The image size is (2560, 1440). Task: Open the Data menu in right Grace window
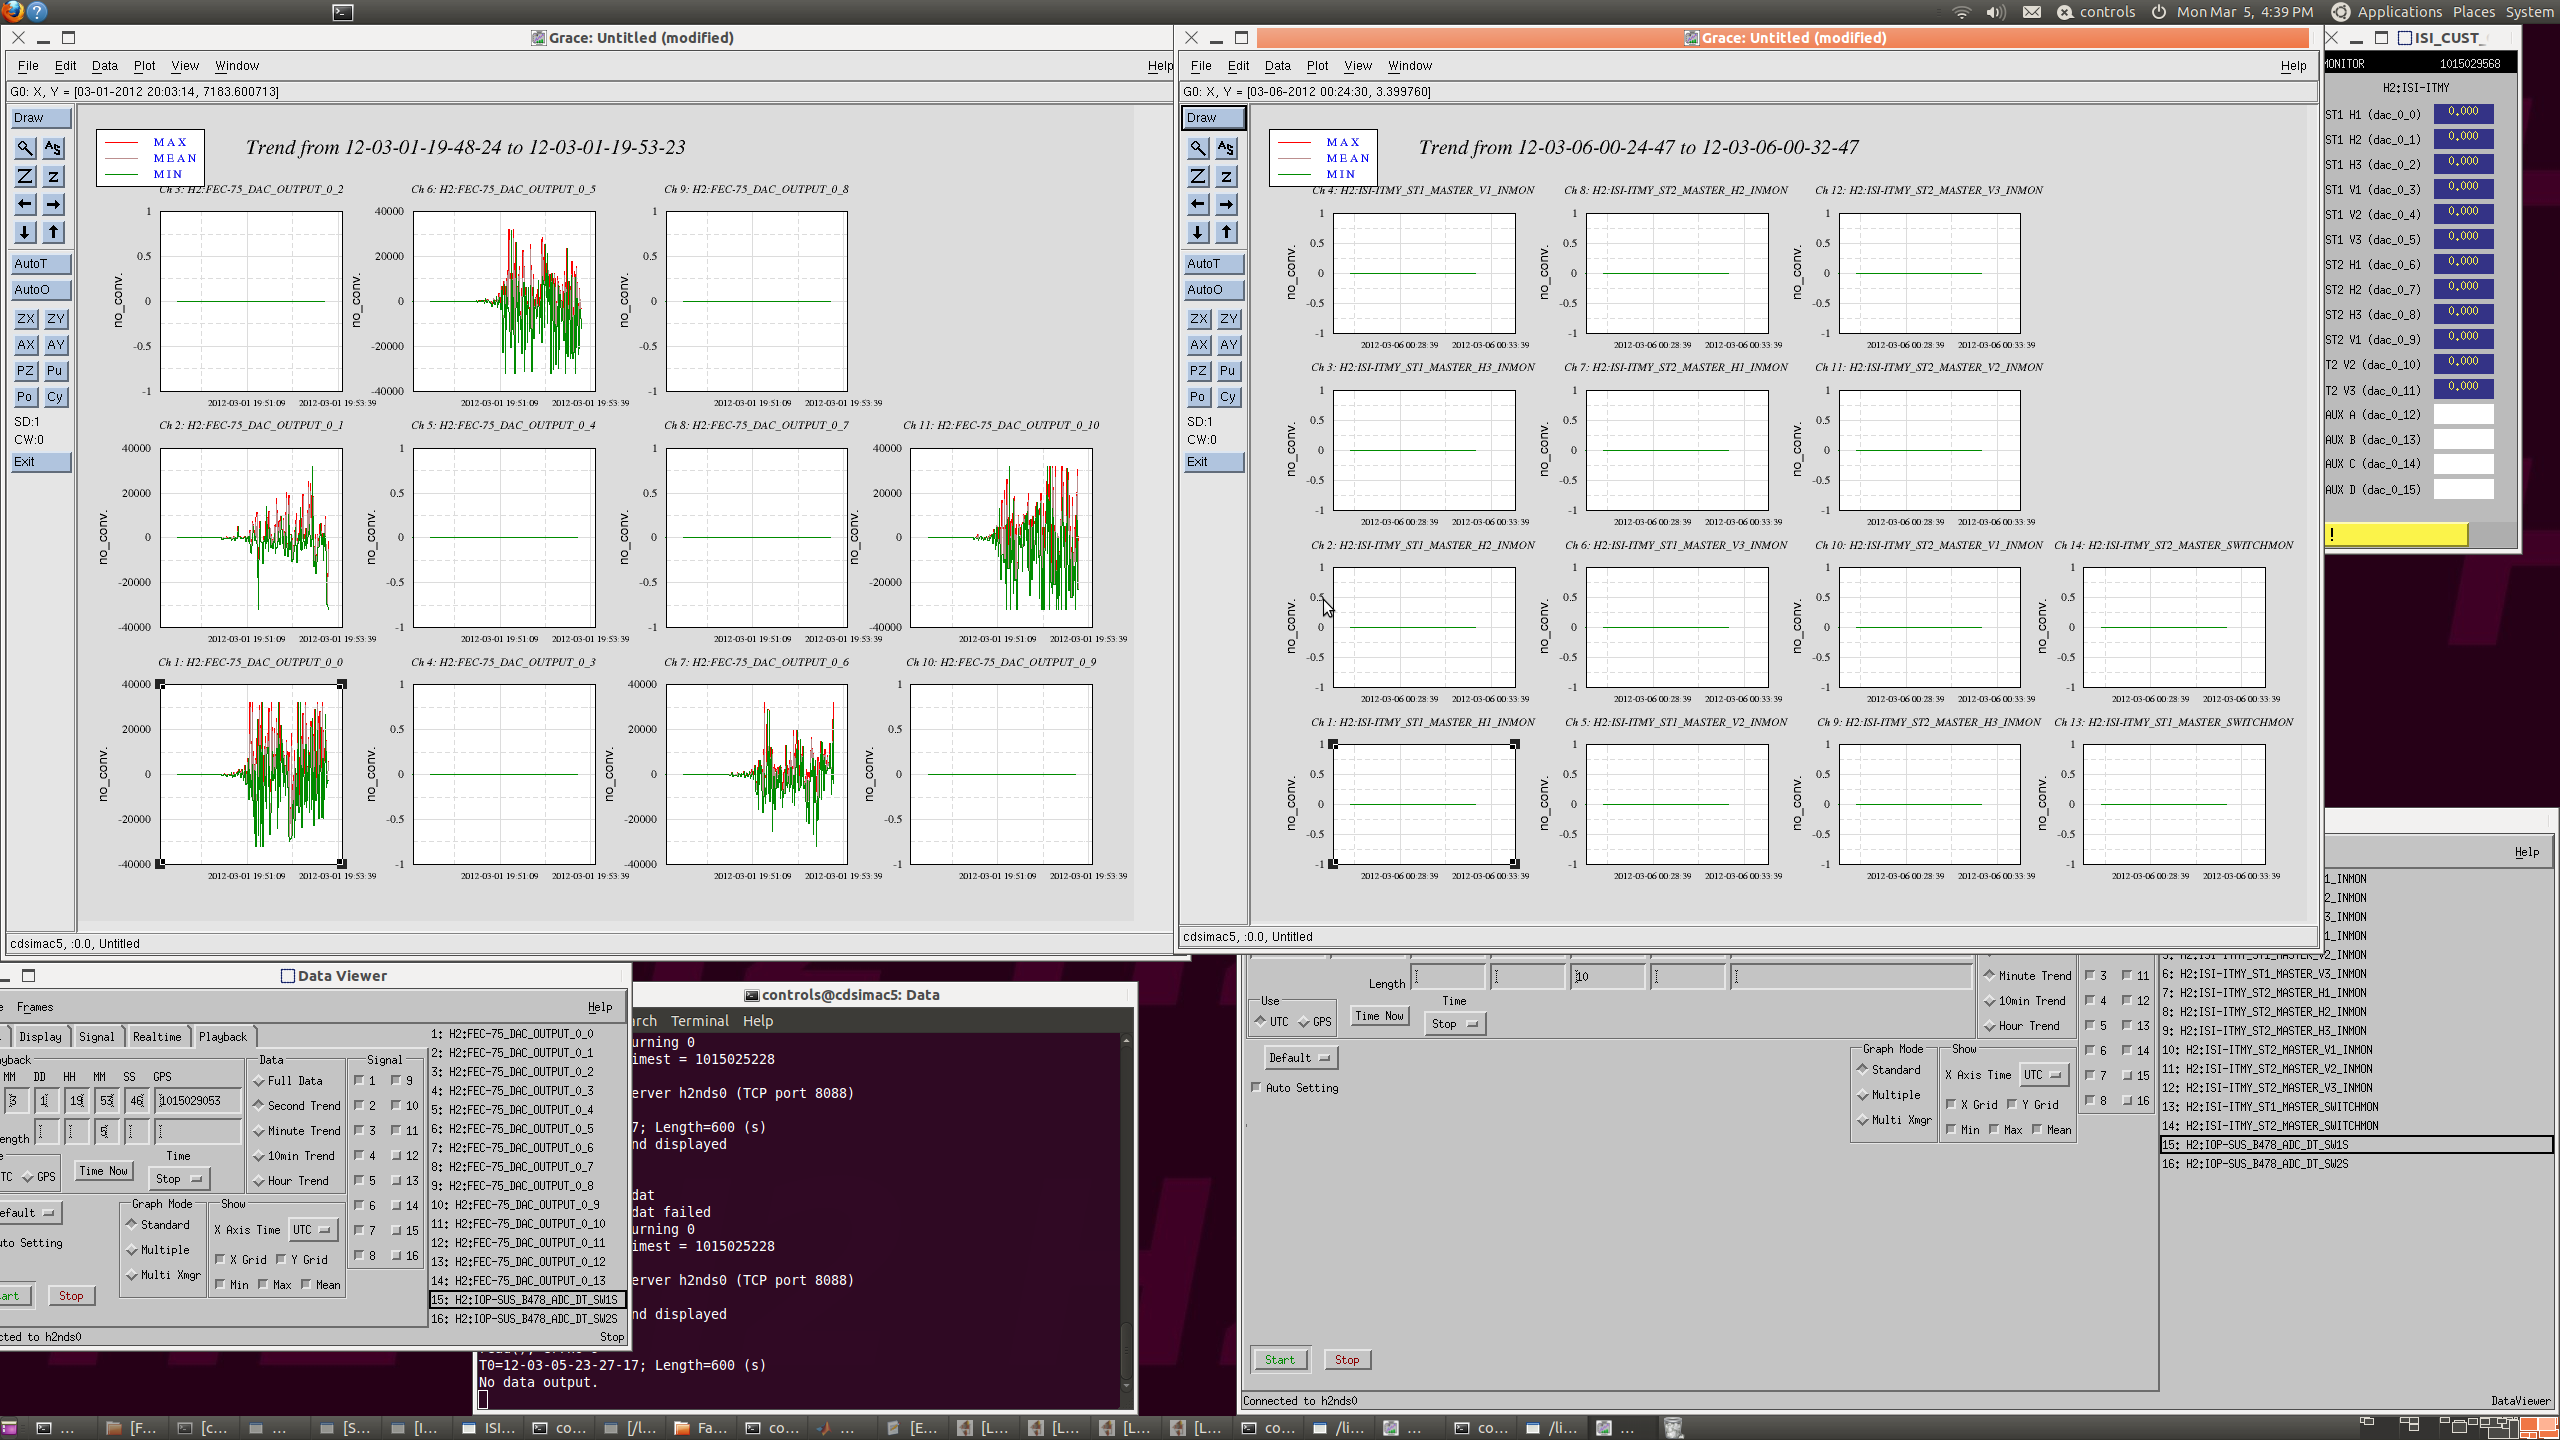click(x=1277, y=66)
